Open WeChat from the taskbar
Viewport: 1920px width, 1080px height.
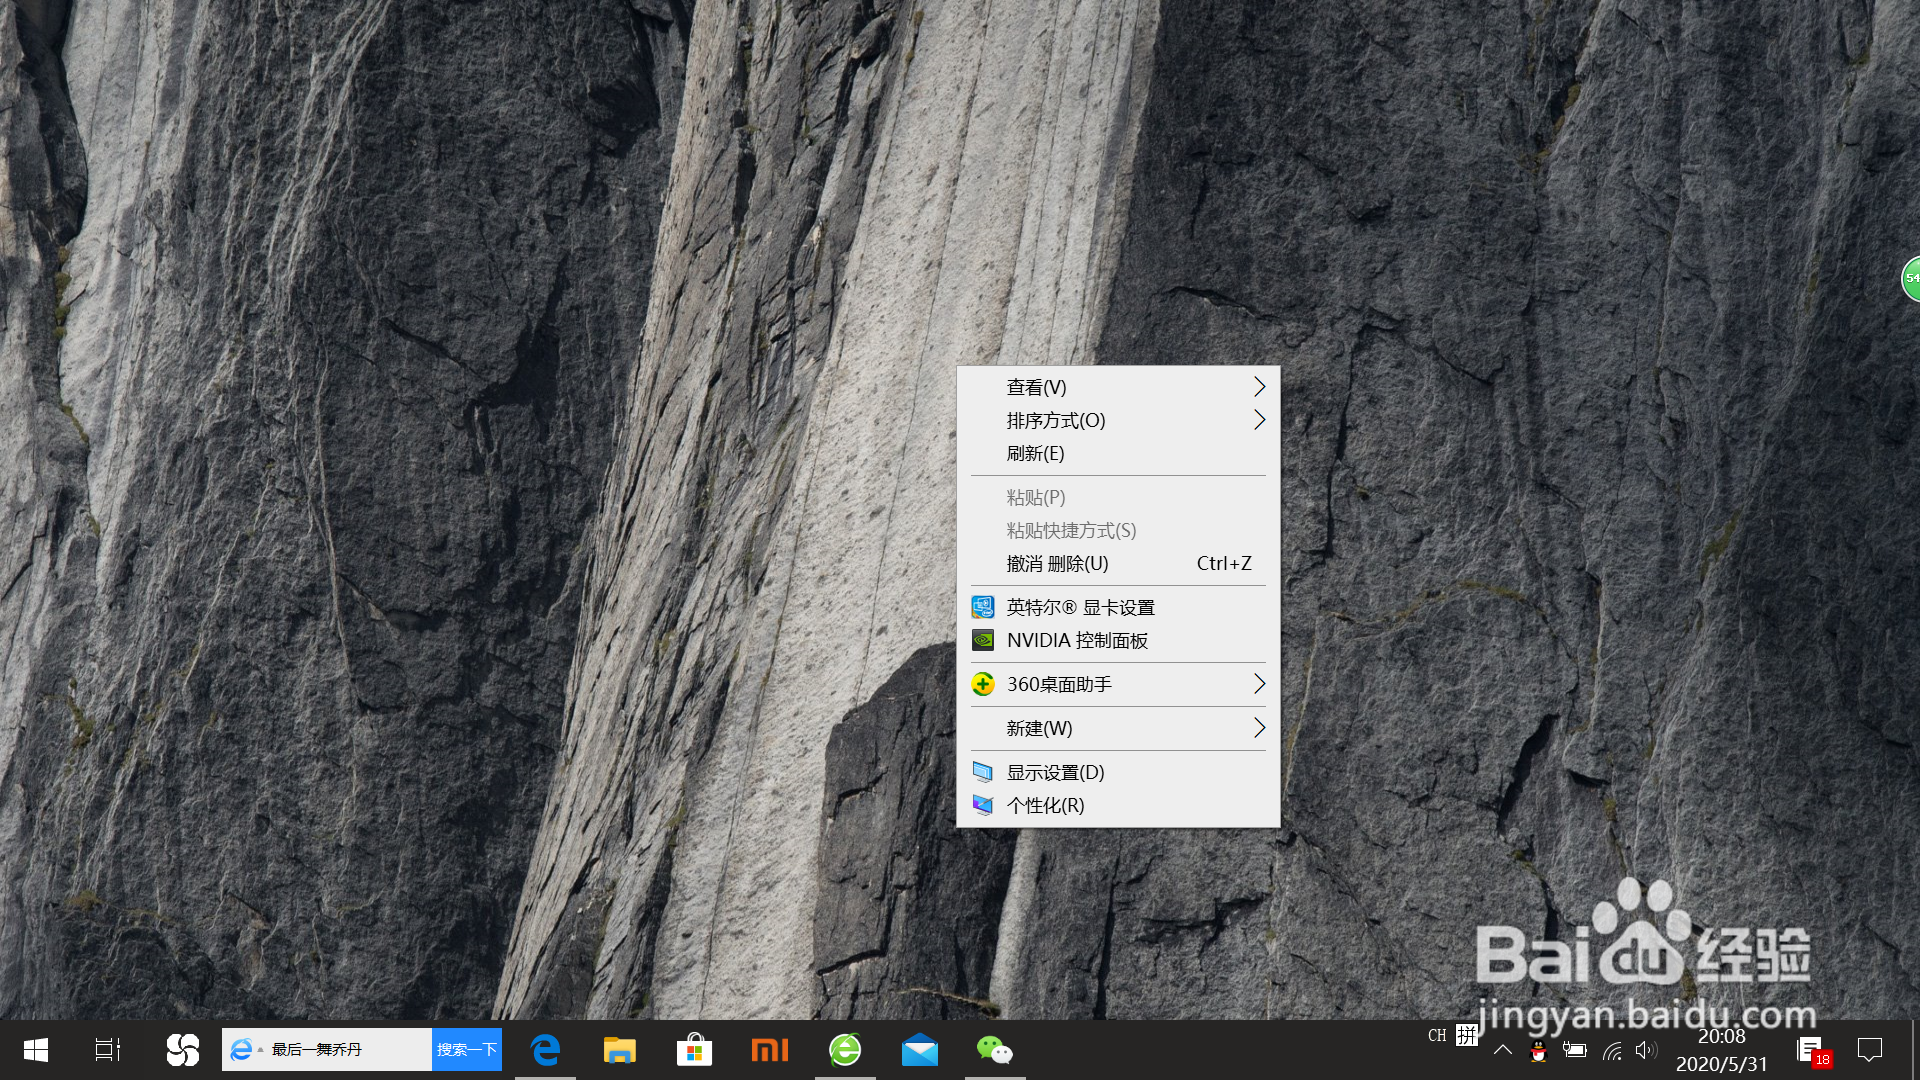pos(994,1050)
